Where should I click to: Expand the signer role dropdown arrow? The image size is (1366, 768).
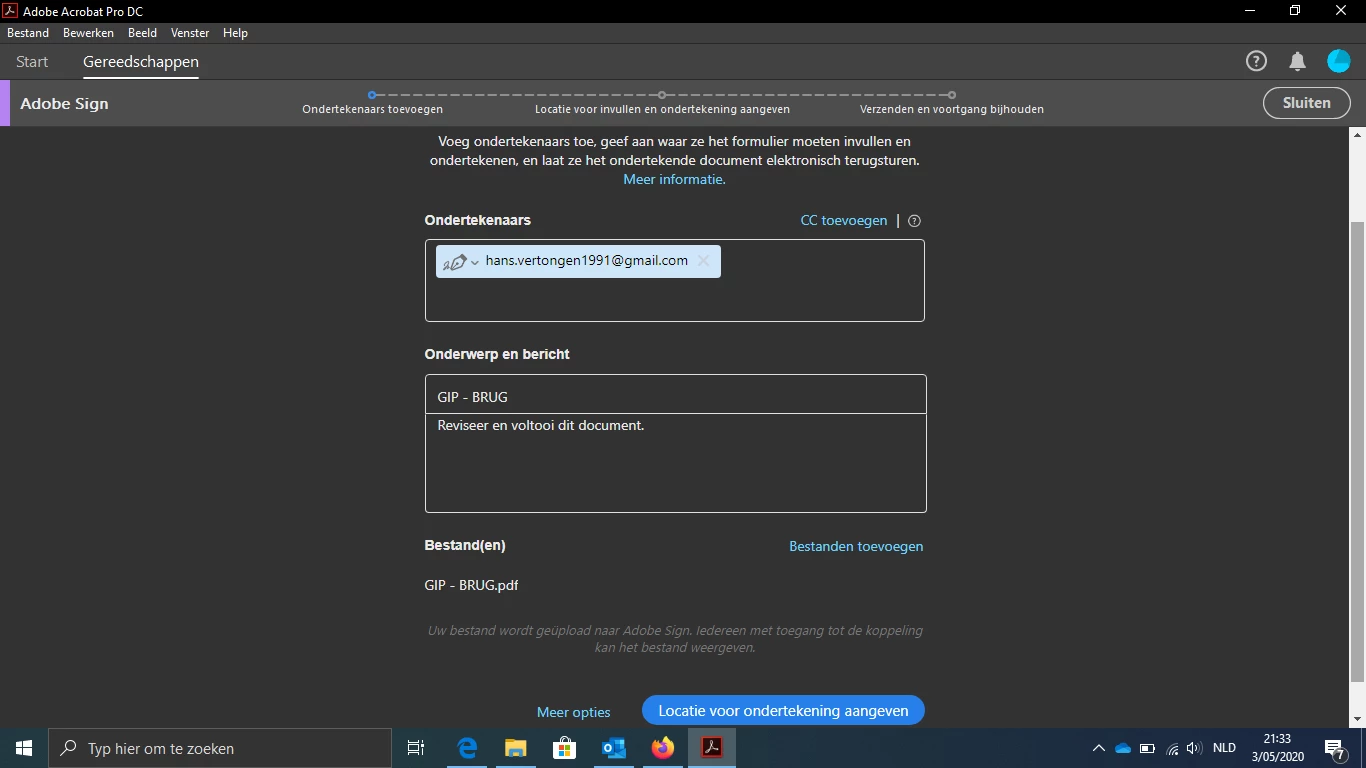pos(475,262)
